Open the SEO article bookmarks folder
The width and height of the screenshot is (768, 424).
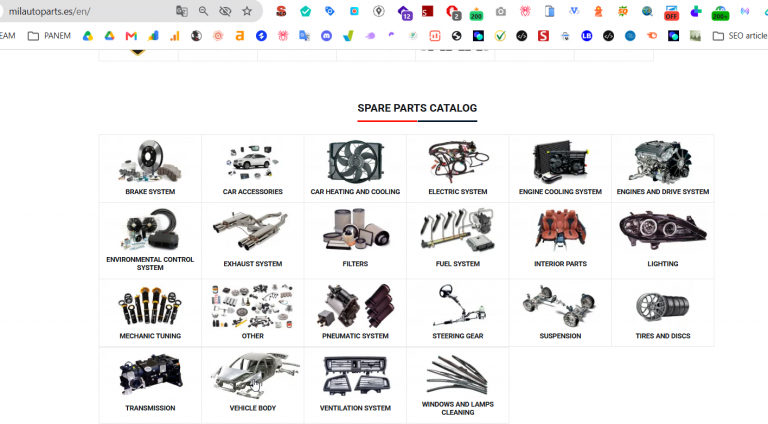[740, 36]
